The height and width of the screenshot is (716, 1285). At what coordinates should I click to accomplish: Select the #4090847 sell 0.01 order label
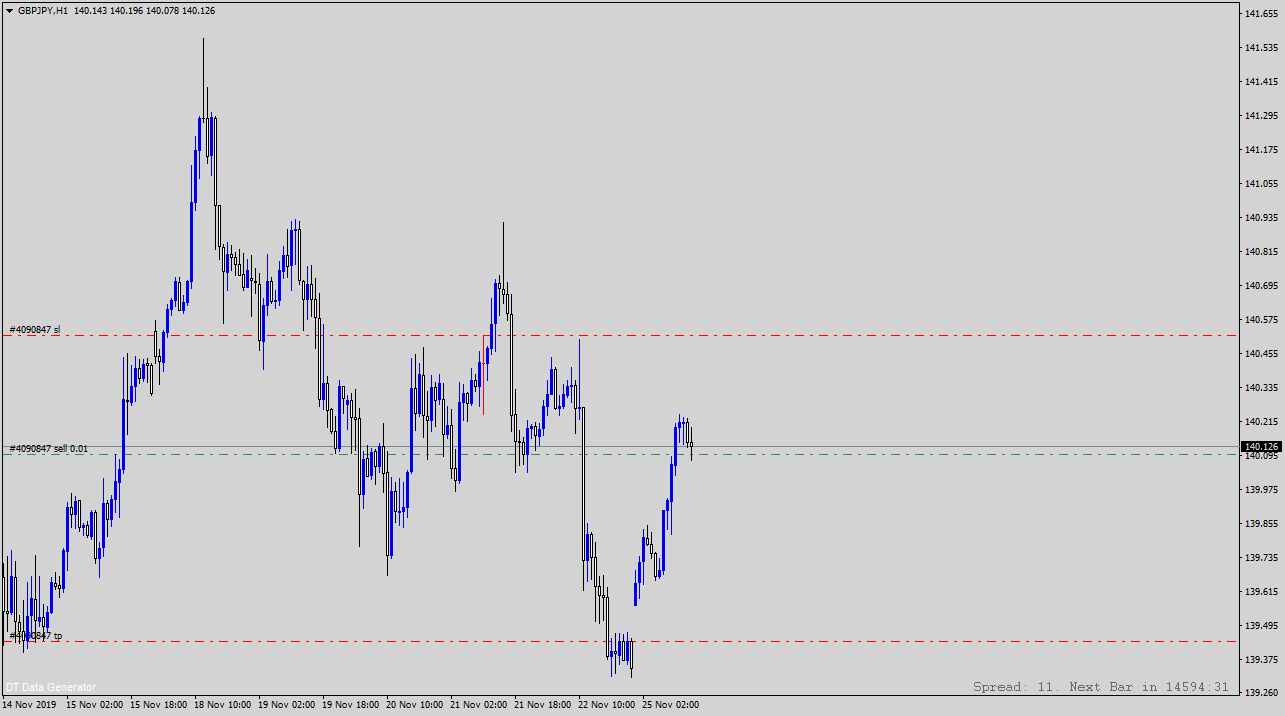(48, 449)
